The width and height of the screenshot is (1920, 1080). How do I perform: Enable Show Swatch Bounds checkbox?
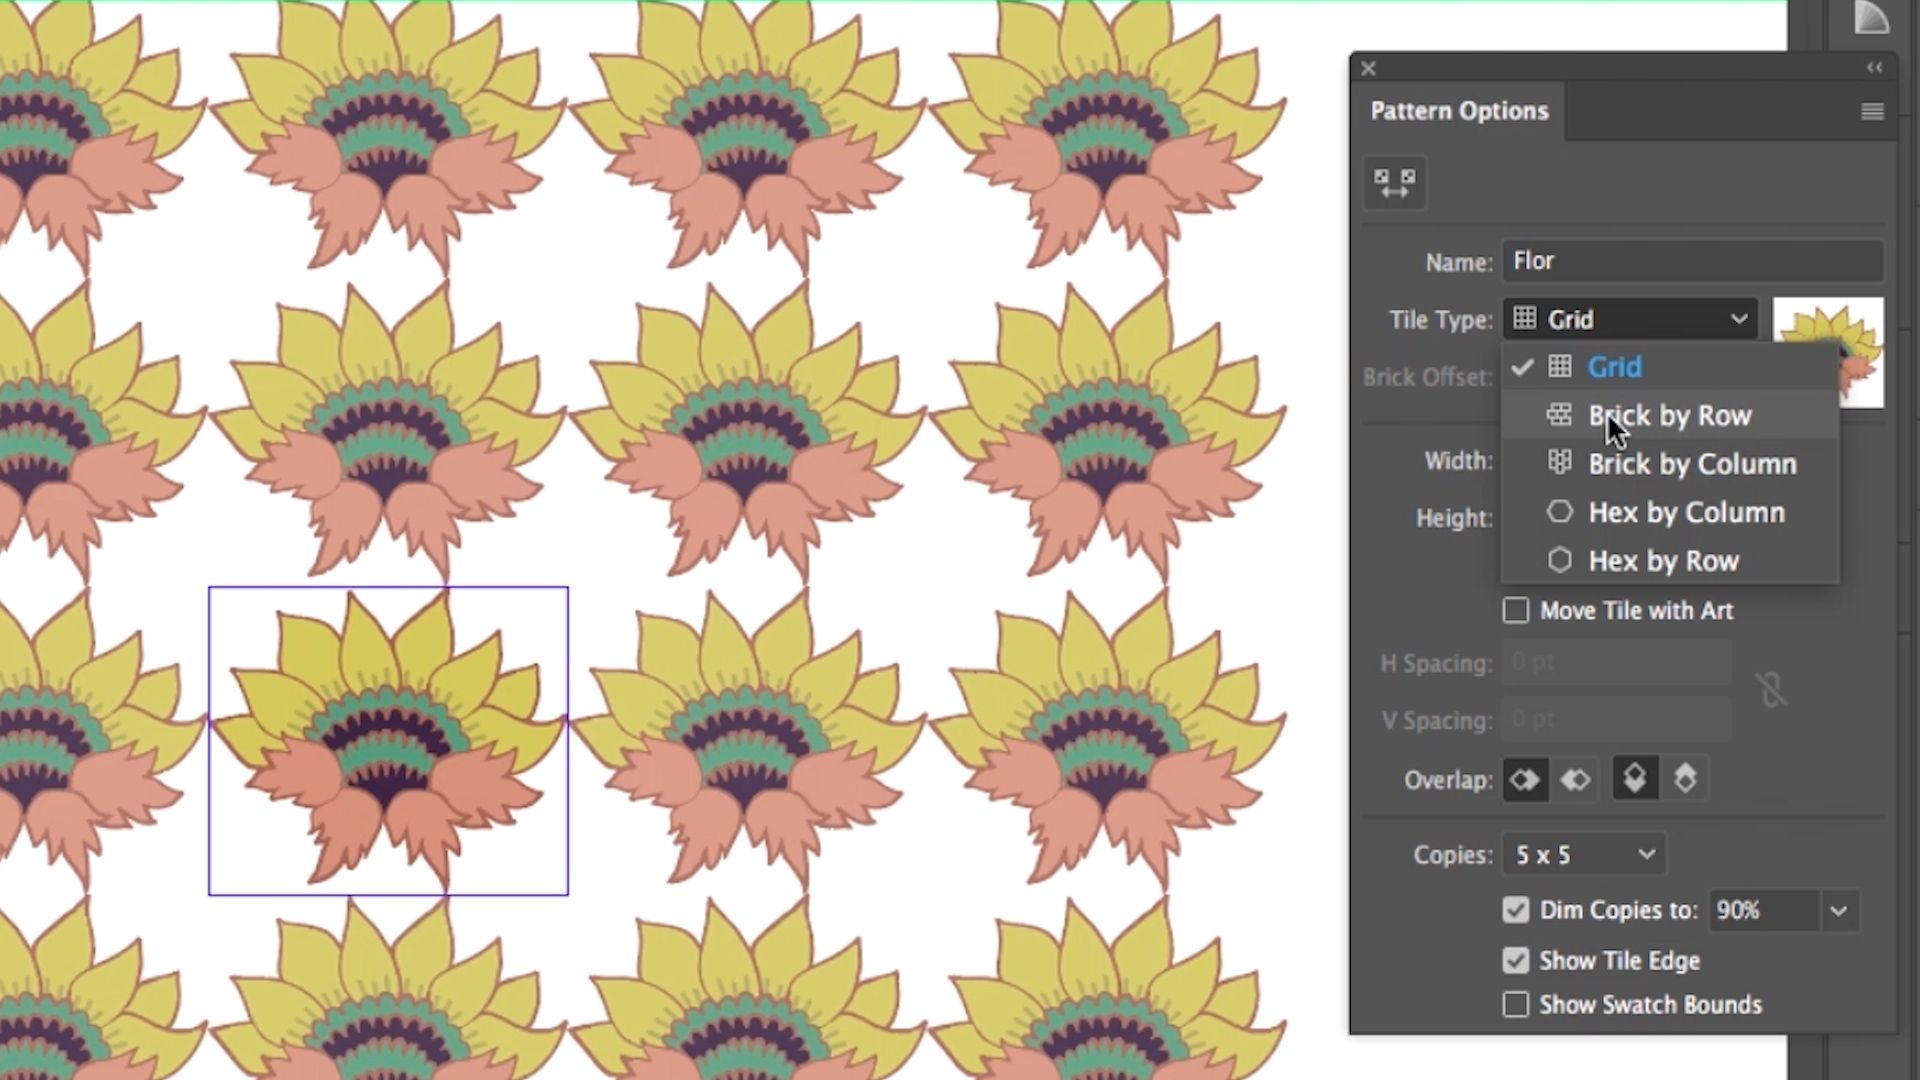pos(1516,1004)
